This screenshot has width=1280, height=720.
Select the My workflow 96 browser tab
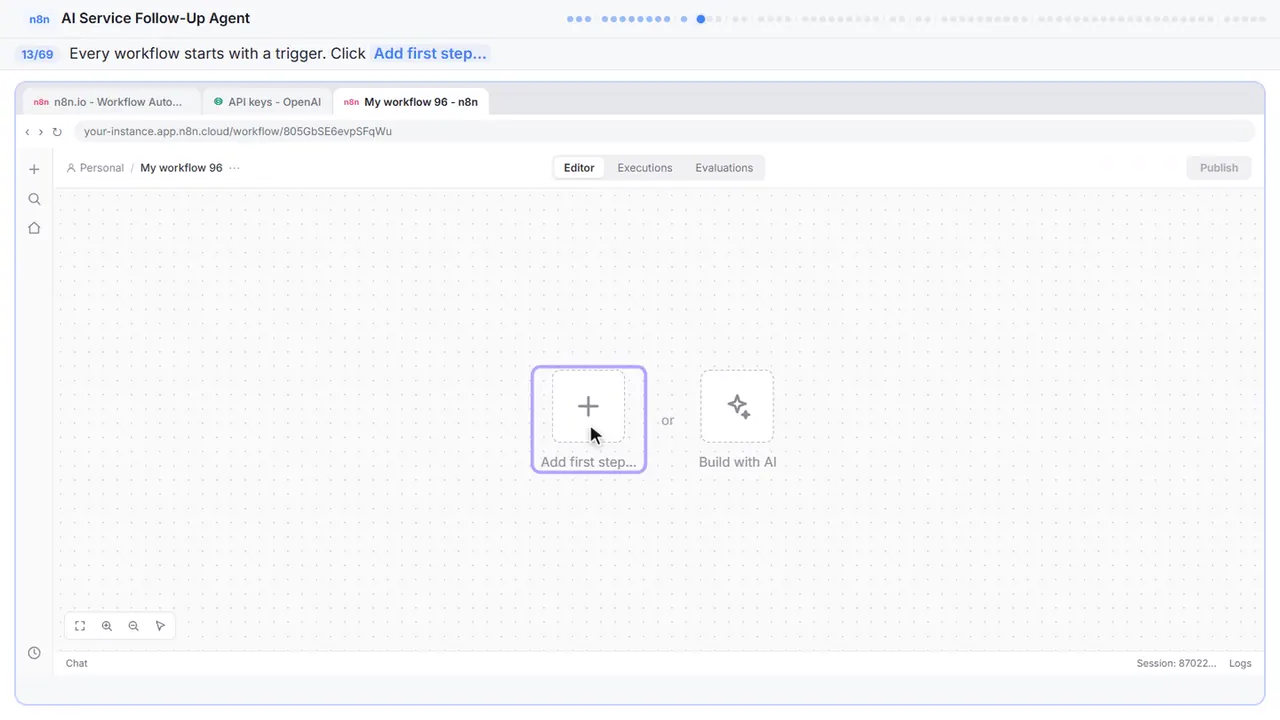click(411, 102)
